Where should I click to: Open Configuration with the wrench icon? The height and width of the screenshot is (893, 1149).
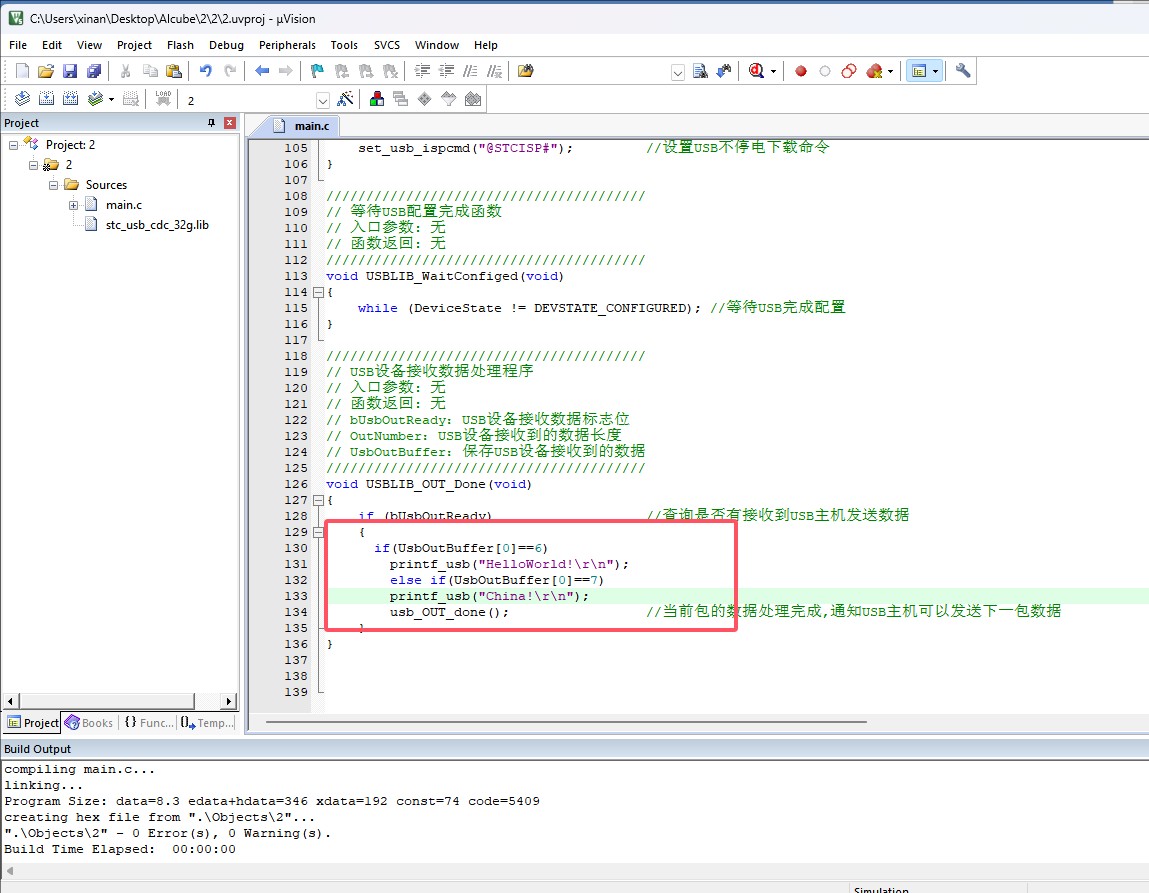(x=963, y=71)
